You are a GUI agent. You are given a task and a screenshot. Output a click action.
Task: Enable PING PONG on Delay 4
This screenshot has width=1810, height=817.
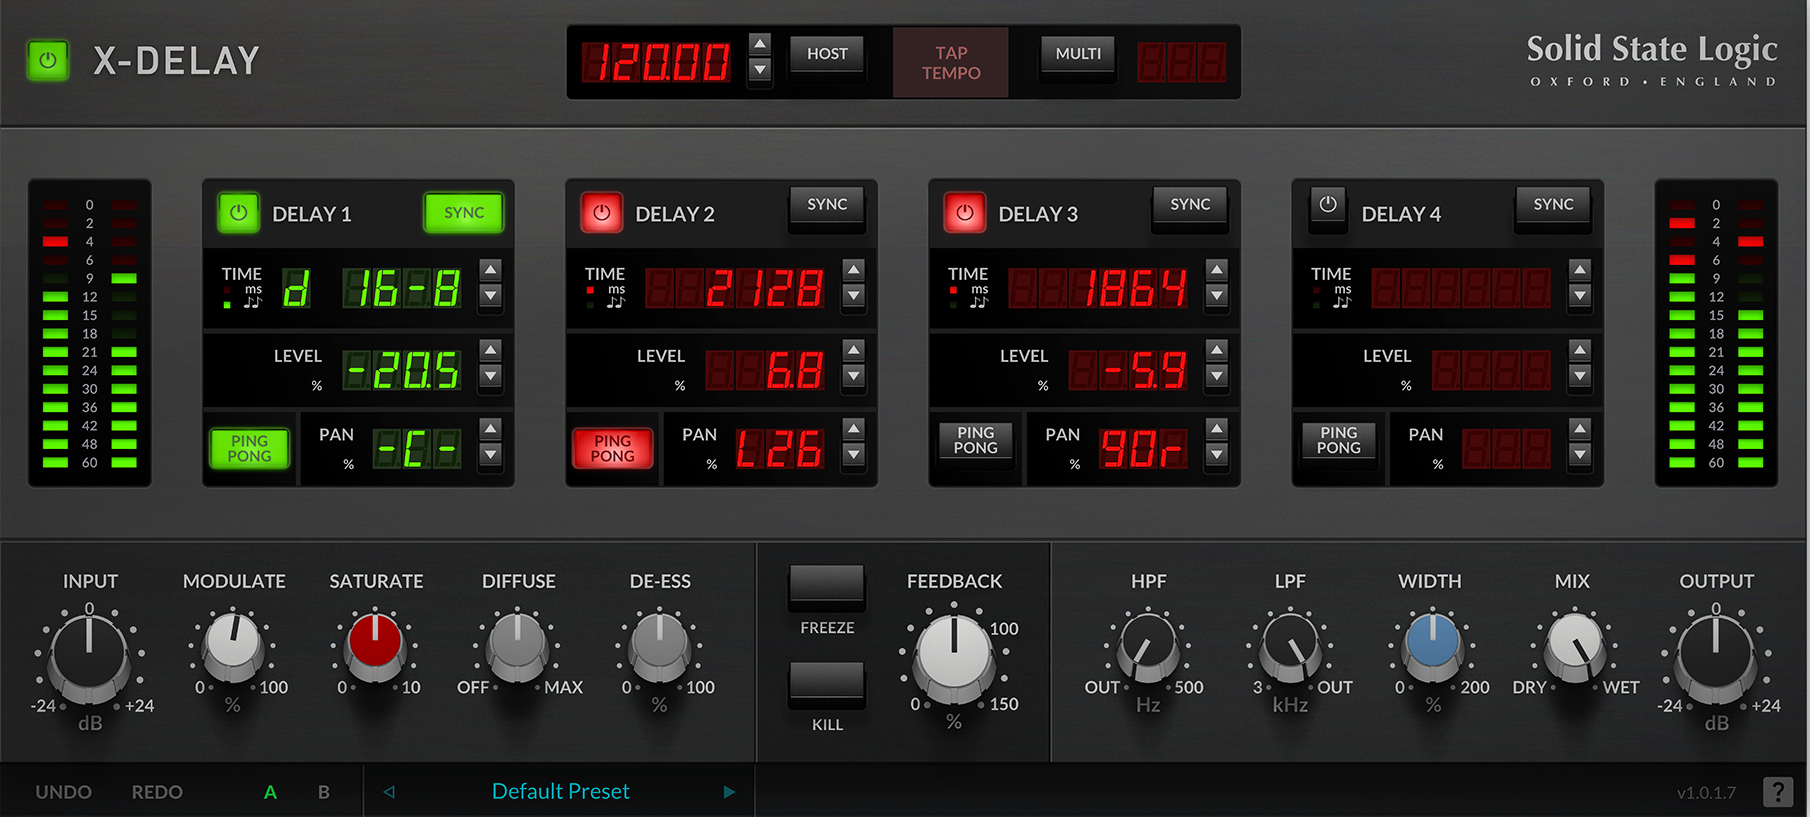(x=1338, y=441)
